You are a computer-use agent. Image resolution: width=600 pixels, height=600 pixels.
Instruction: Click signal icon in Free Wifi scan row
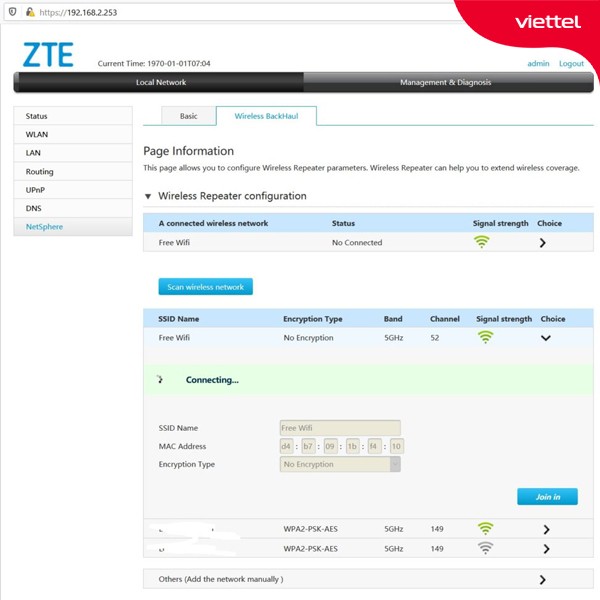tap(485, 338)
